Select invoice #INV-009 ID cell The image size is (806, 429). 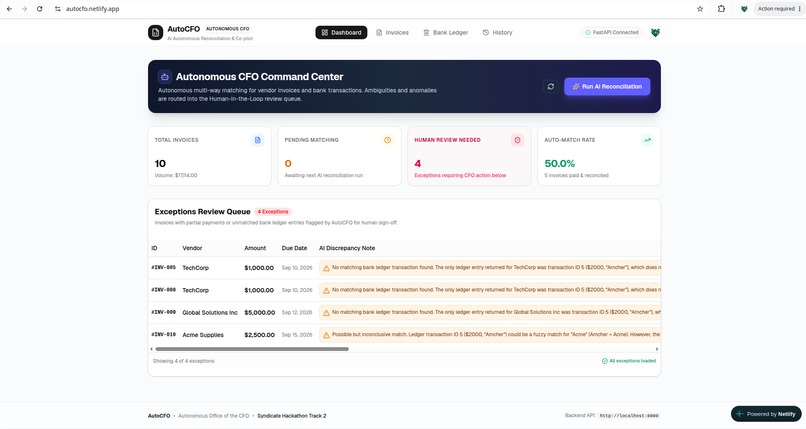pyautogui.click(x=163, y=312)
